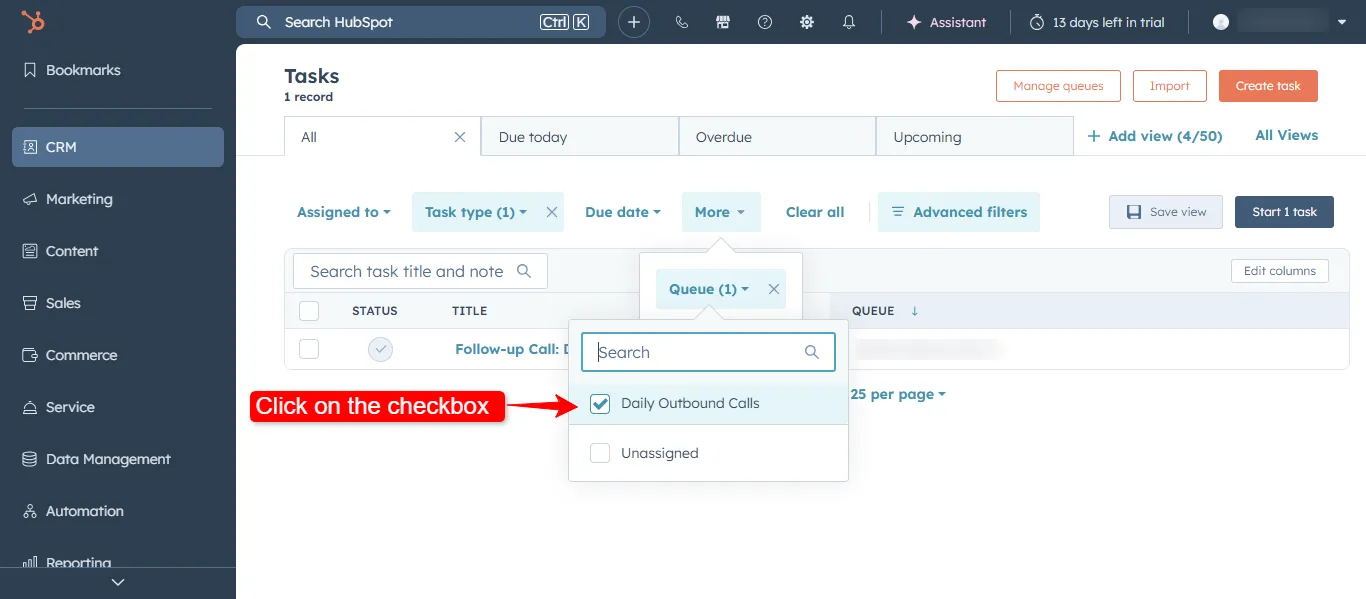The height and width of the screenshot is (599, 1366).
Task: Switch to the Upcoming tab
Action: 974,137
